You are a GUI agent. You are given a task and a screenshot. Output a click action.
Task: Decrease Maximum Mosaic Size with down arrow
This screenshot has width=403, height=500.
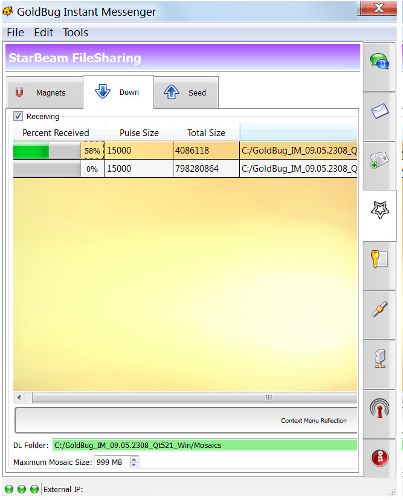(x=134, y=465)
